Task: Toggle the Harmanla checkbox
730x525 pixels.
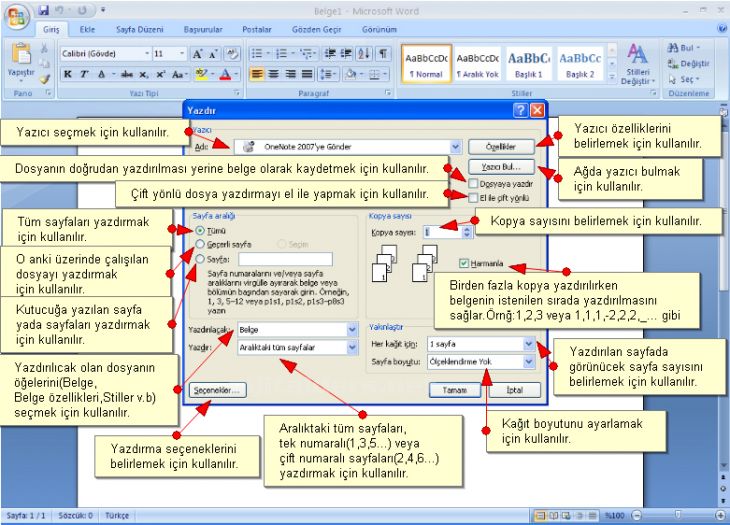Action: tap(463, 263)
